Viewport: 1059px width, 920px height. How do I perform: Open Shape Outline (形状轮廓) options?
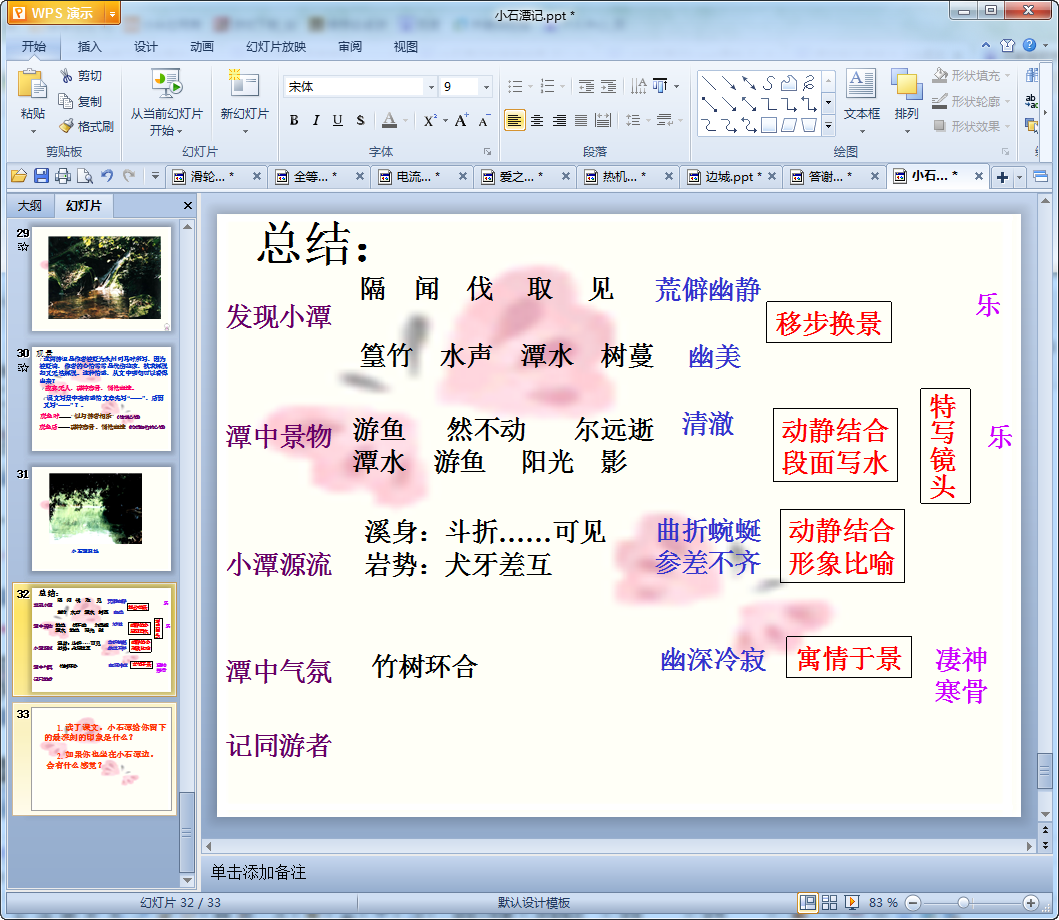tap(971, 101)
